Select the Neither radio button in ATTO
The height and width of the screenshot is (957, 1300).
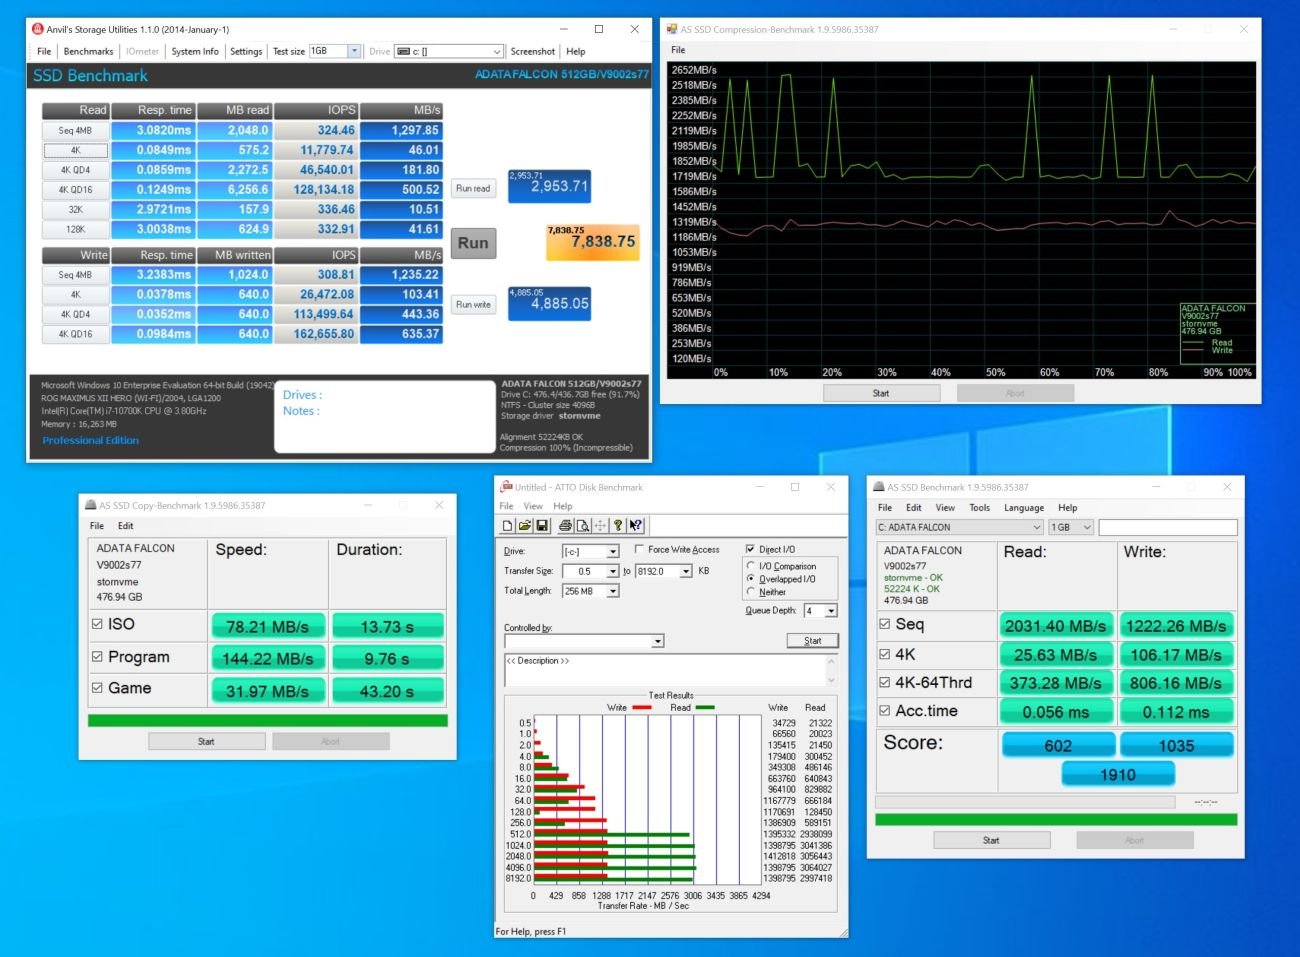point(750,592)
